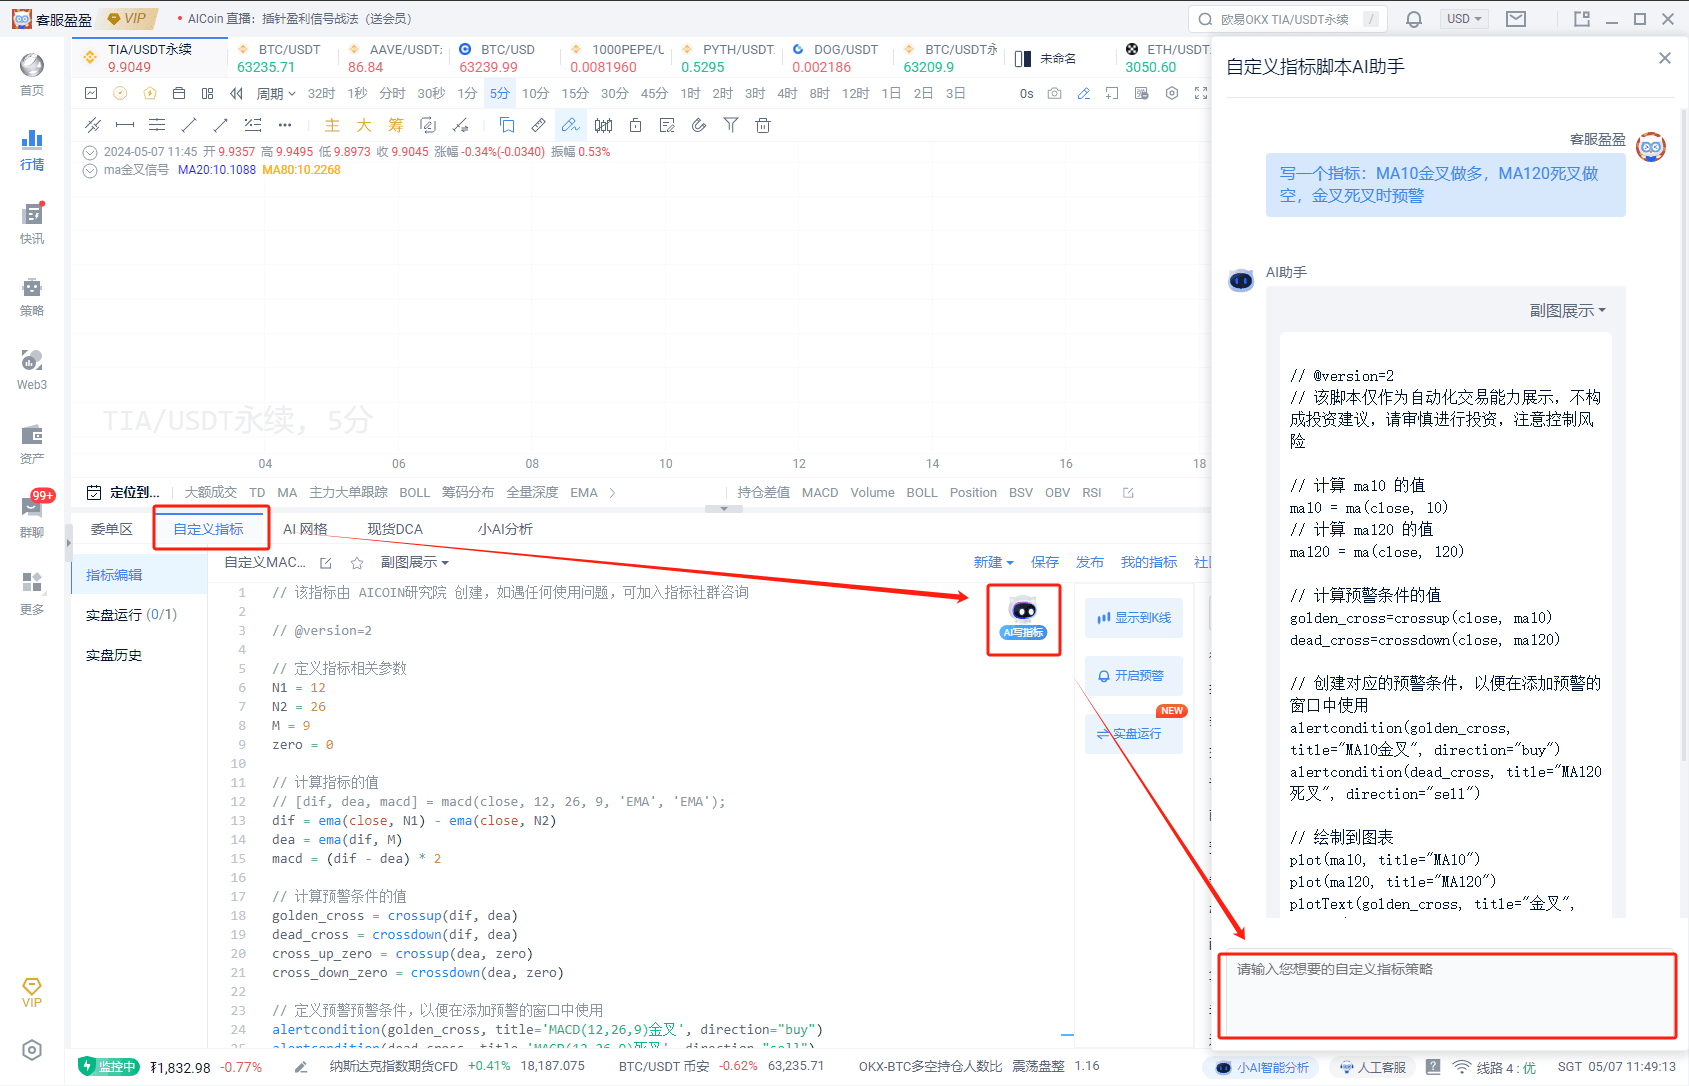
Task: Select the 实盘历史 menu item
Action: (x=114, y=655)
